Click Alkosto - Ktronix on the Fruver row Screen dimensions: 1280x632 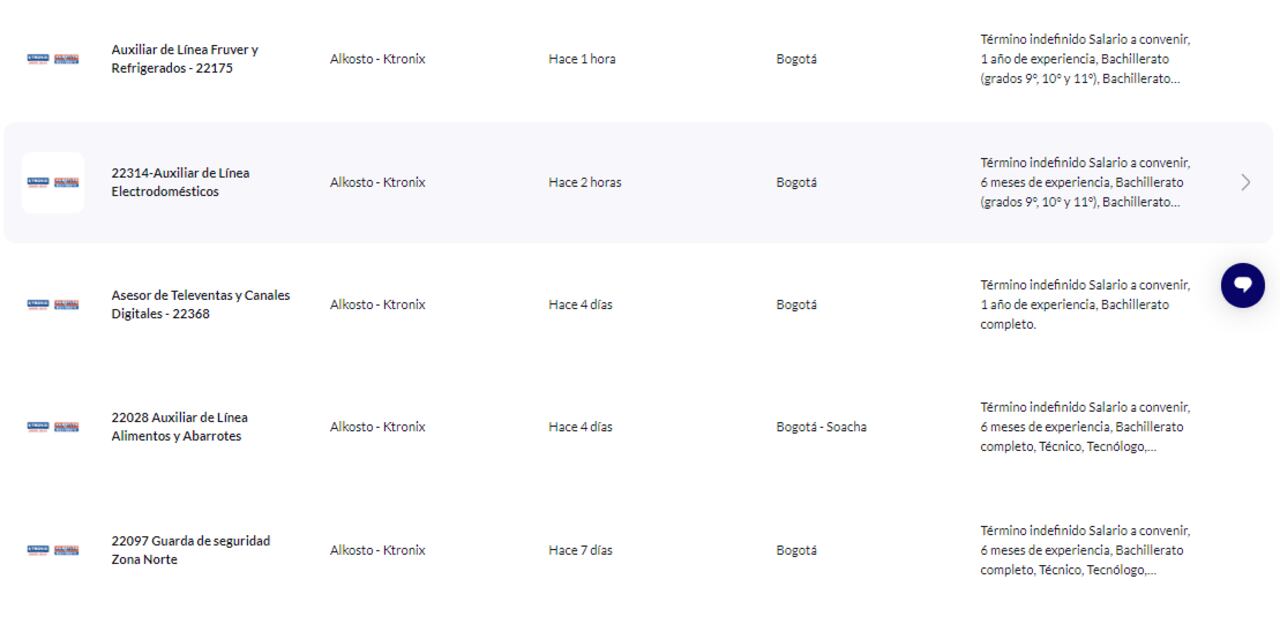pyautogui.click(x=377, y=59)
